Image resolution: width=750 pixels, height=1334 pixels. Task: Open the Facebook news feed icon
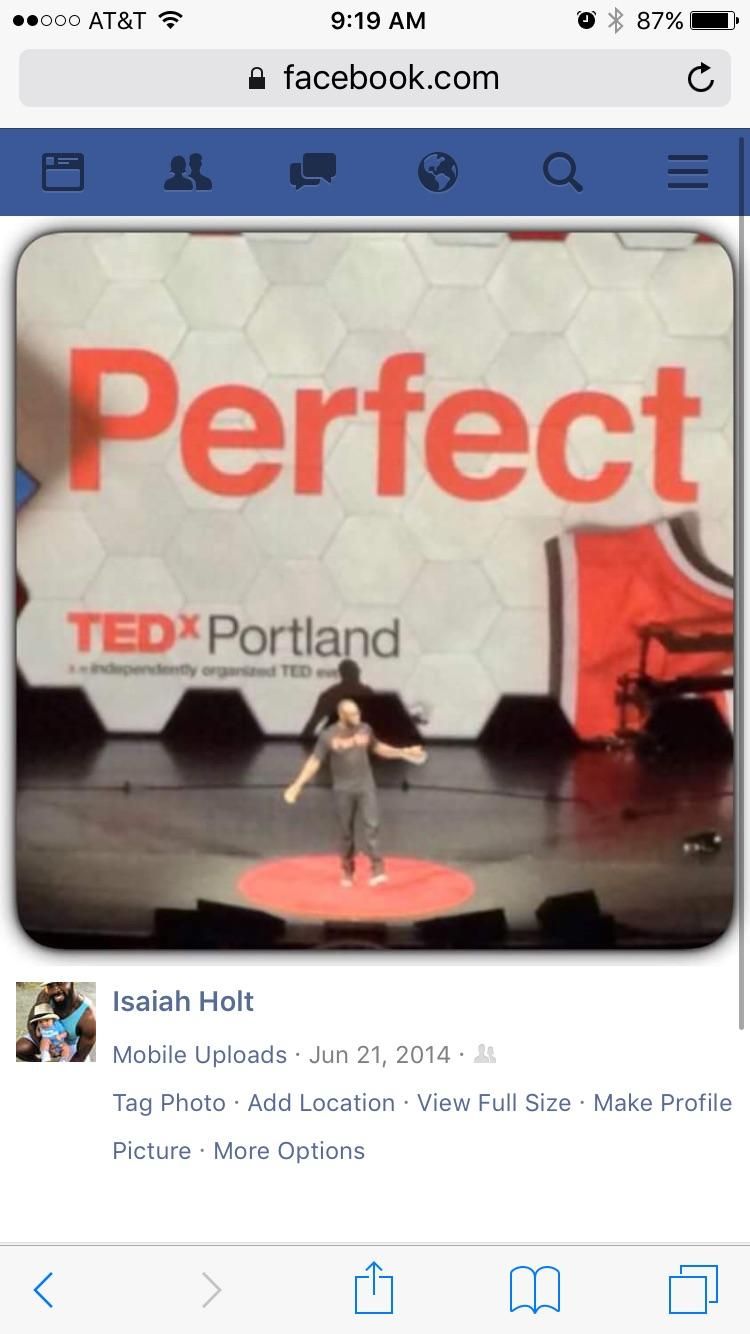(63, 172)
